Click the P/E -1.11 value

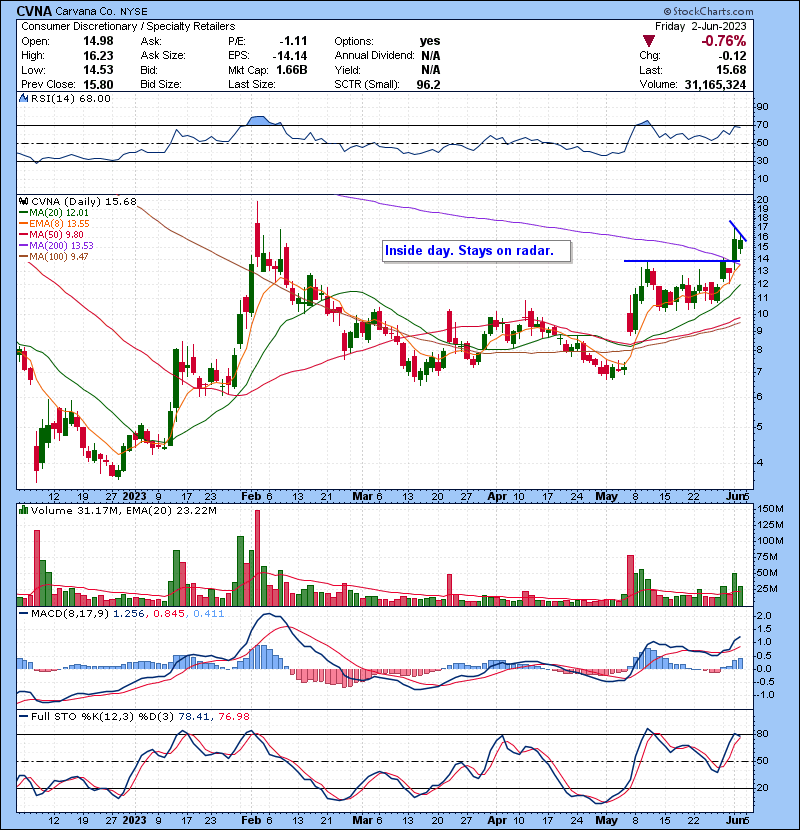293,41
